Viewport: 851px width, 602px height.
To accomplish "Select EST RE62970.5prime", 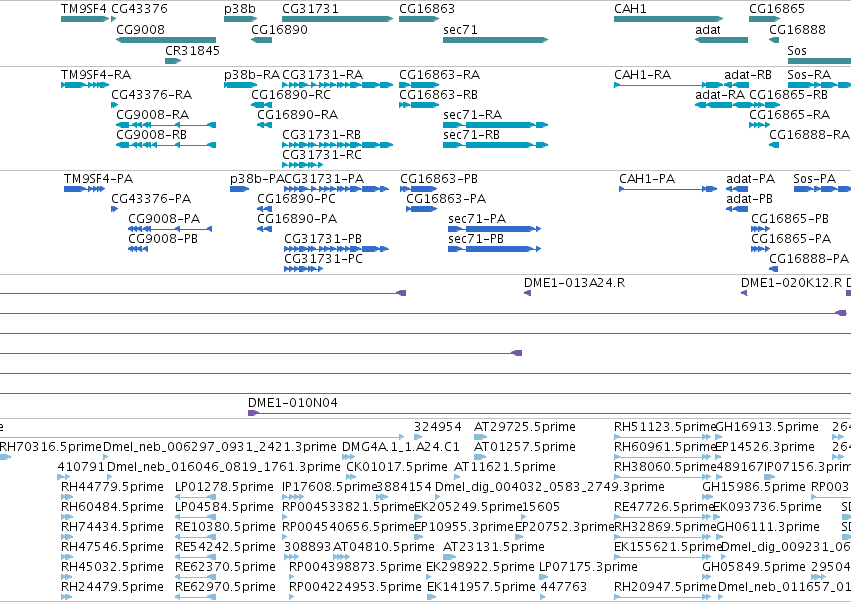I will (x=195, y=597).
